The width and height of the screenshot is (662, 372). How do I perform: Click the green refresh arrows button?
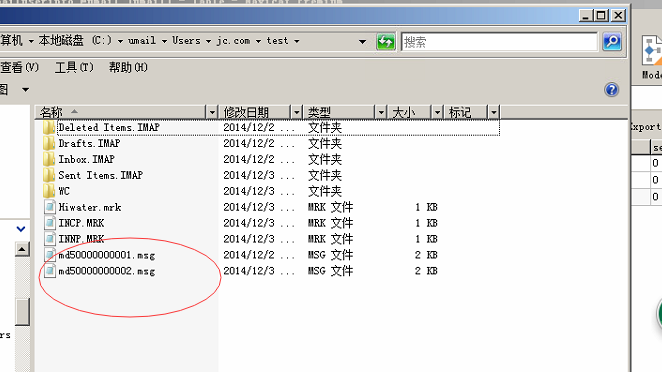pos(385,41)
